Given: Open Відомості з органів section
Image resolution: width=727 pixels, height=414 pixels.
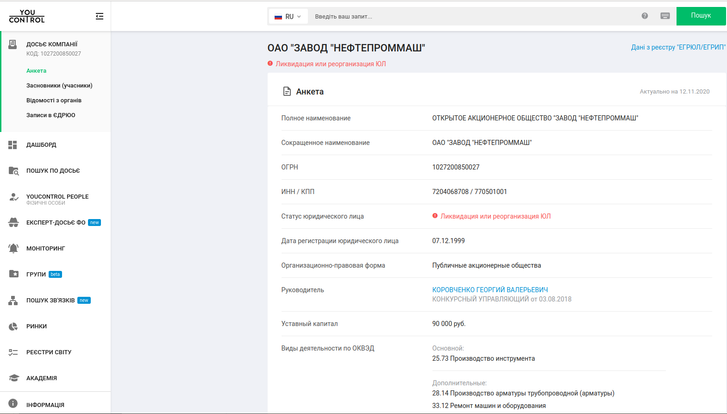Looking at the screenshot, I should point(54,100).
